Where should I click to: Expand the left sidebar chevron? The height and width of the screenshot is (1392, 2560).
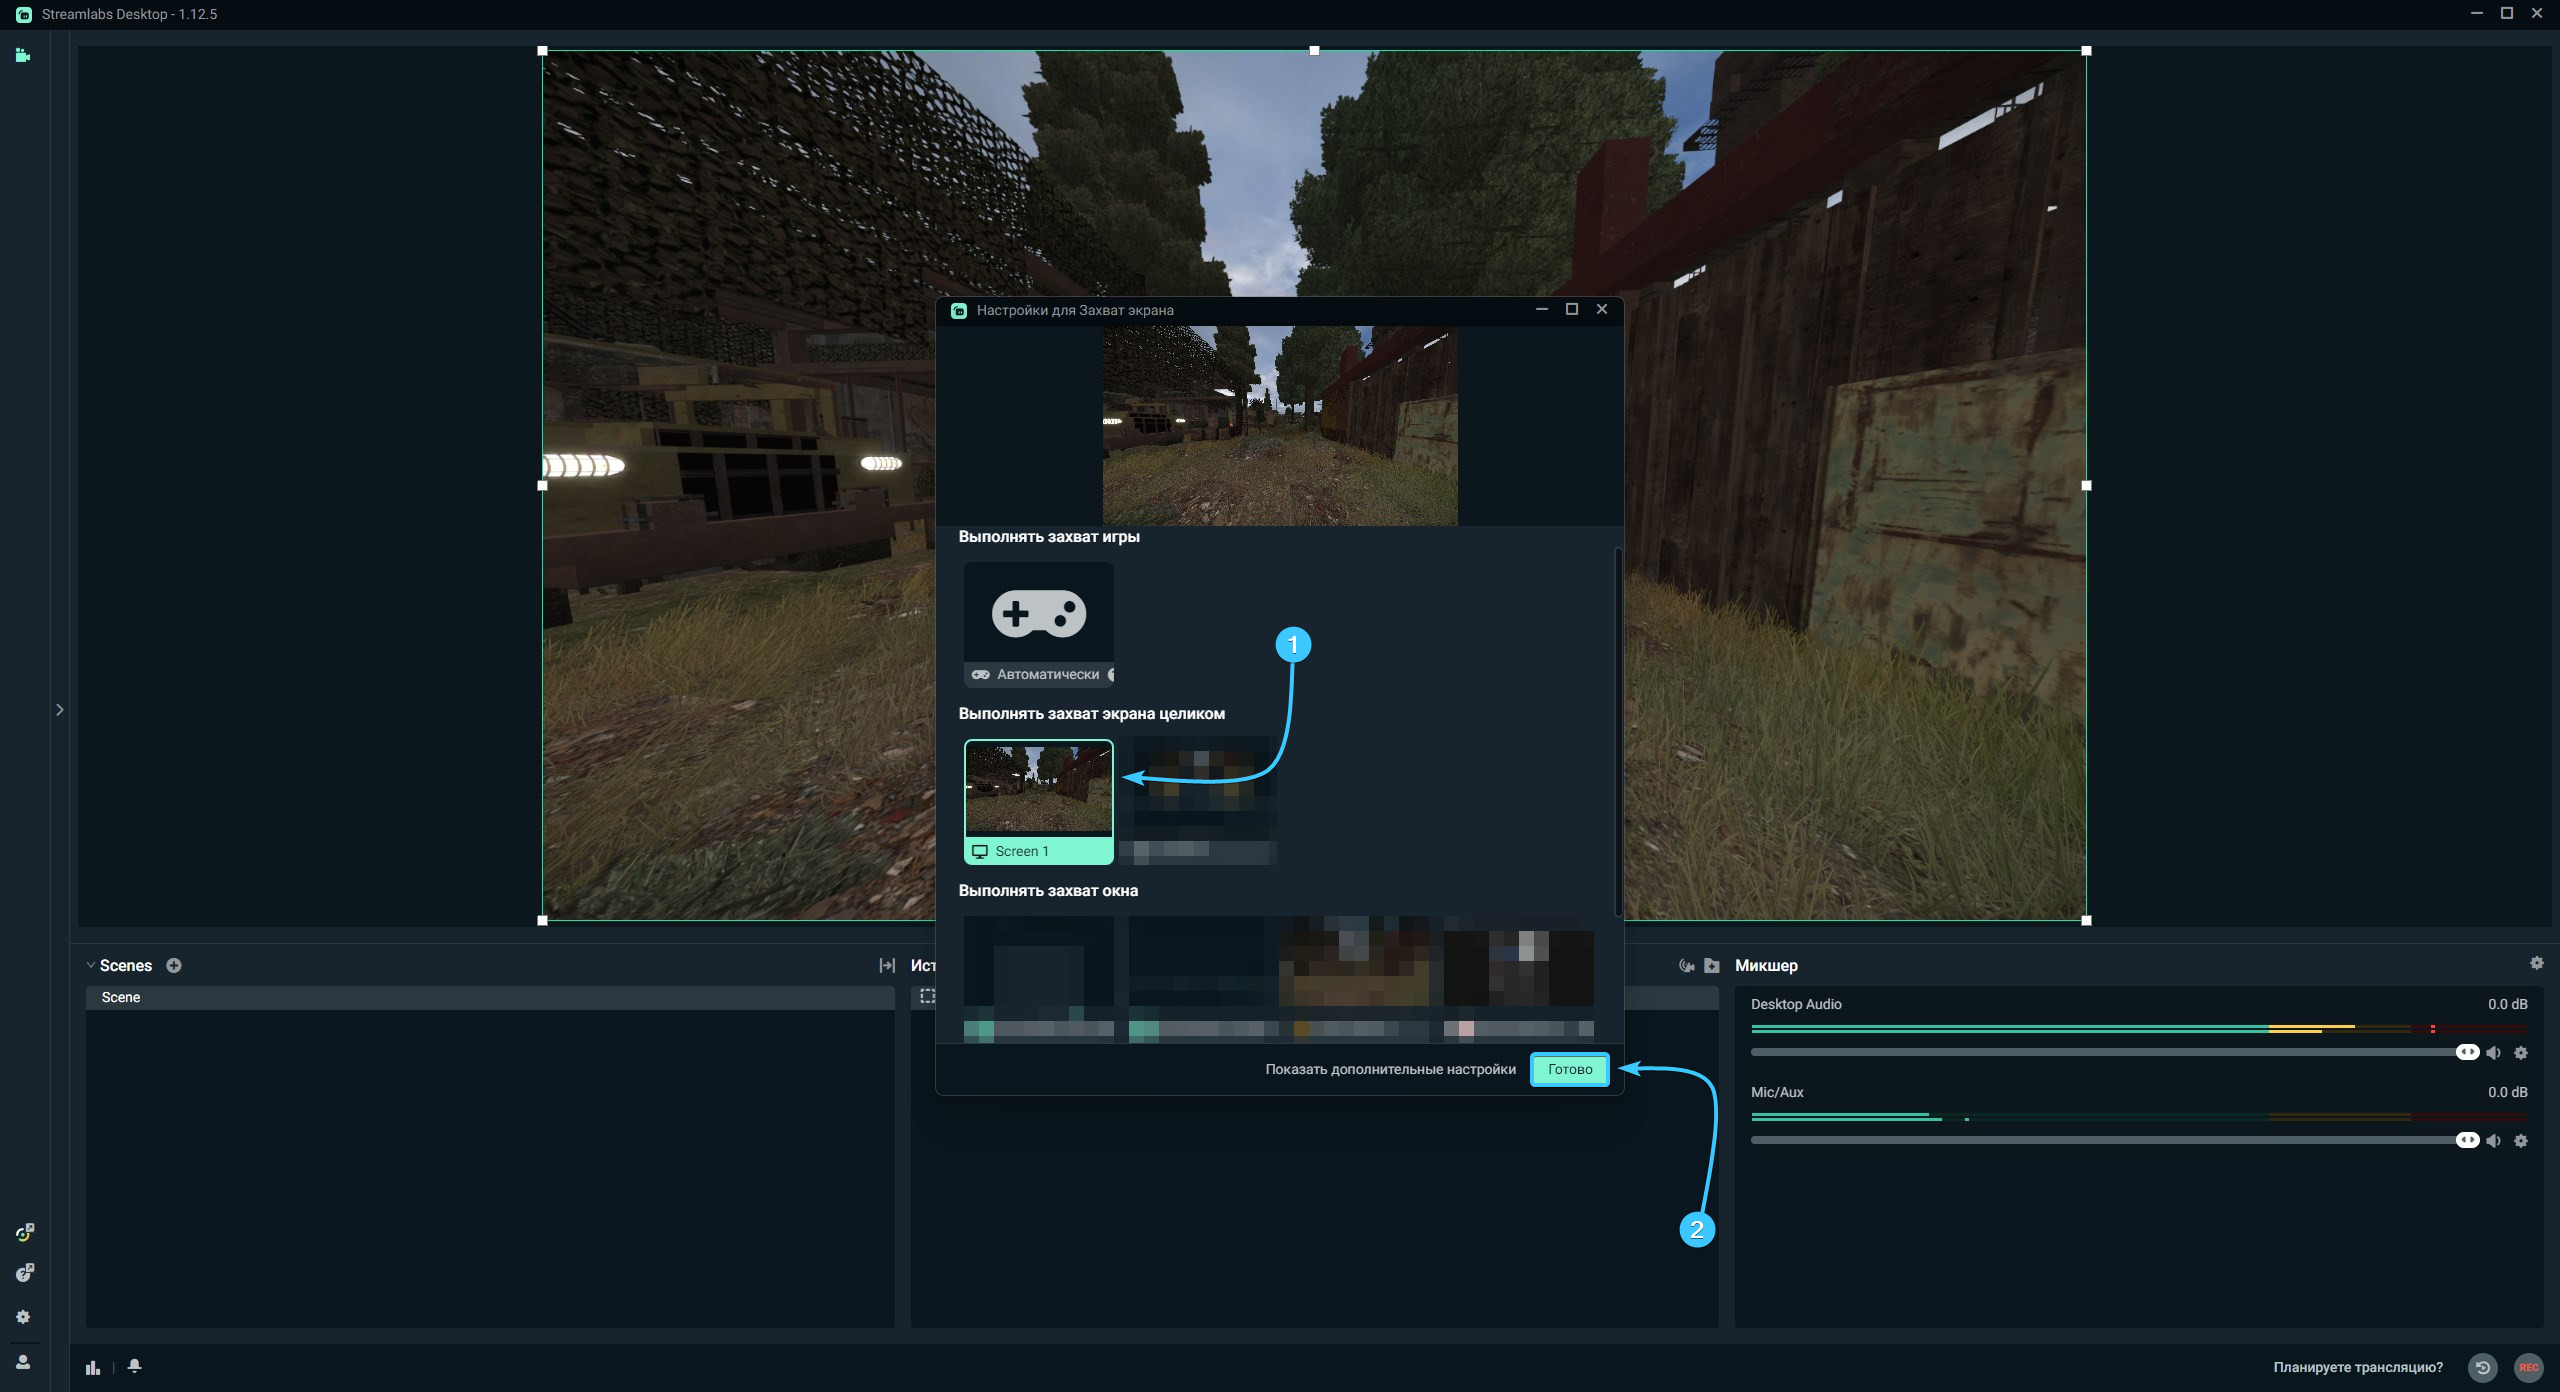[60, 710]
